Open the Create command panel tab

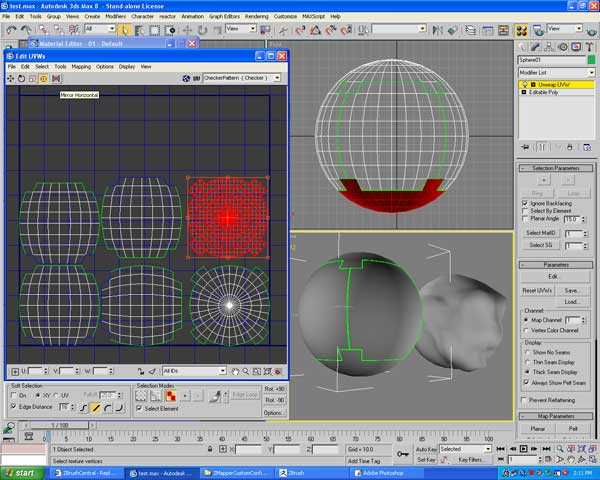(522, 47)
